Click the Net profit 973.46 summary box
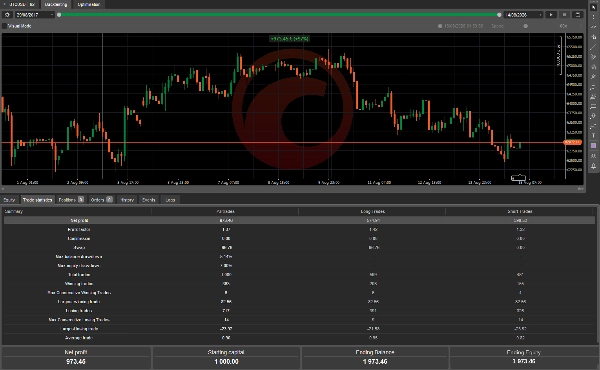Screen dimensions: 600x370 (x=76, y=357)
